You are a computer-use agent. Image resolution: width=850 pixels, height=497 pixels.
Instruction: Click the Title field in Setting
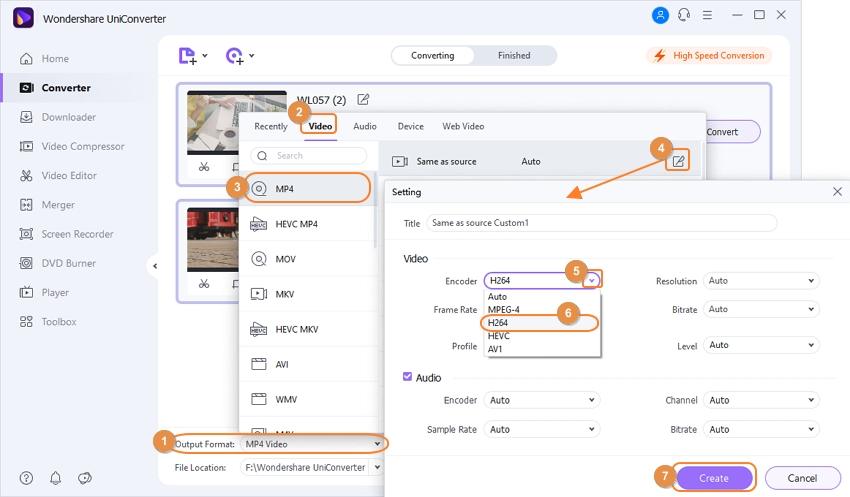tap(601, 223)
